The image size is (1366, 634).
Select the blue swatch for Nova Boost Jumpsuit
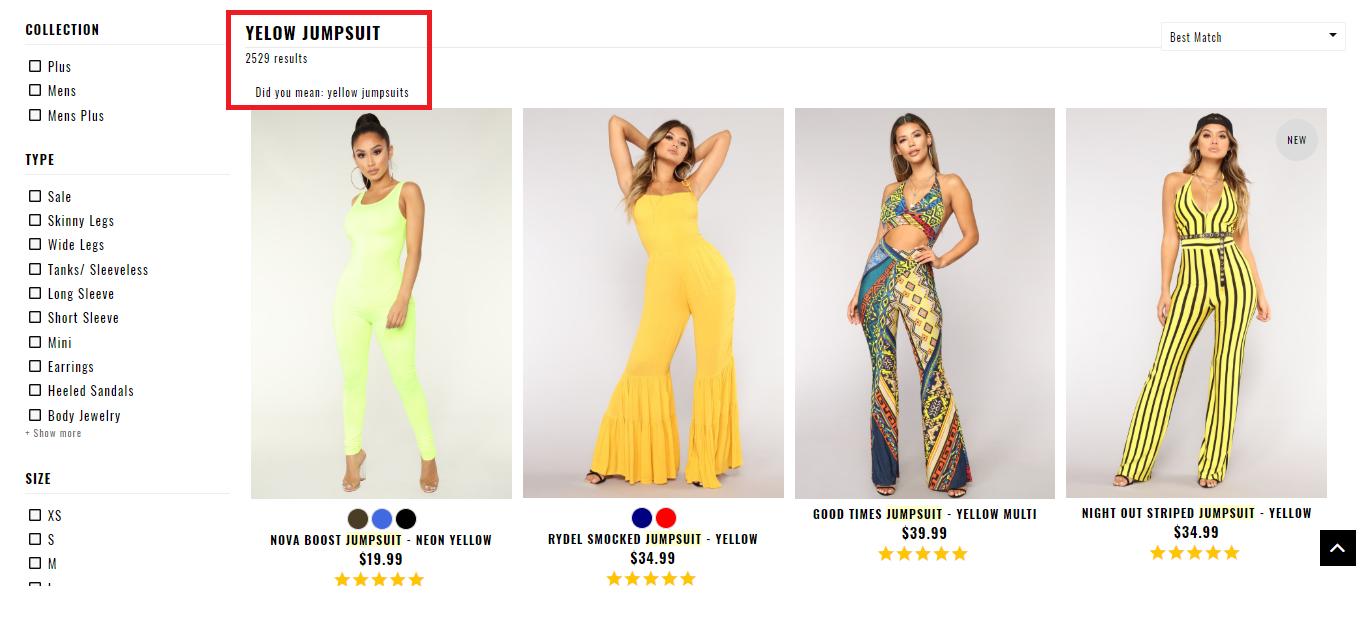(x=382, y=519)
